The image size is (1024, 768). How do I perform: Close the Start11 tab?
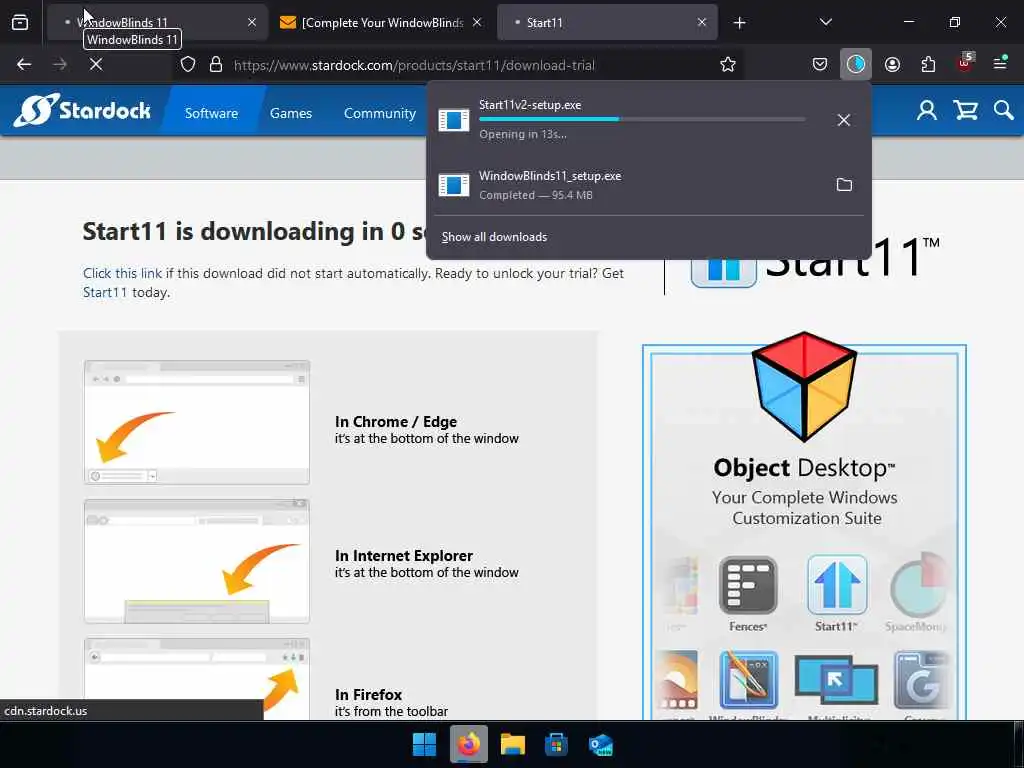pyautogui.click(x=702, y=22)
